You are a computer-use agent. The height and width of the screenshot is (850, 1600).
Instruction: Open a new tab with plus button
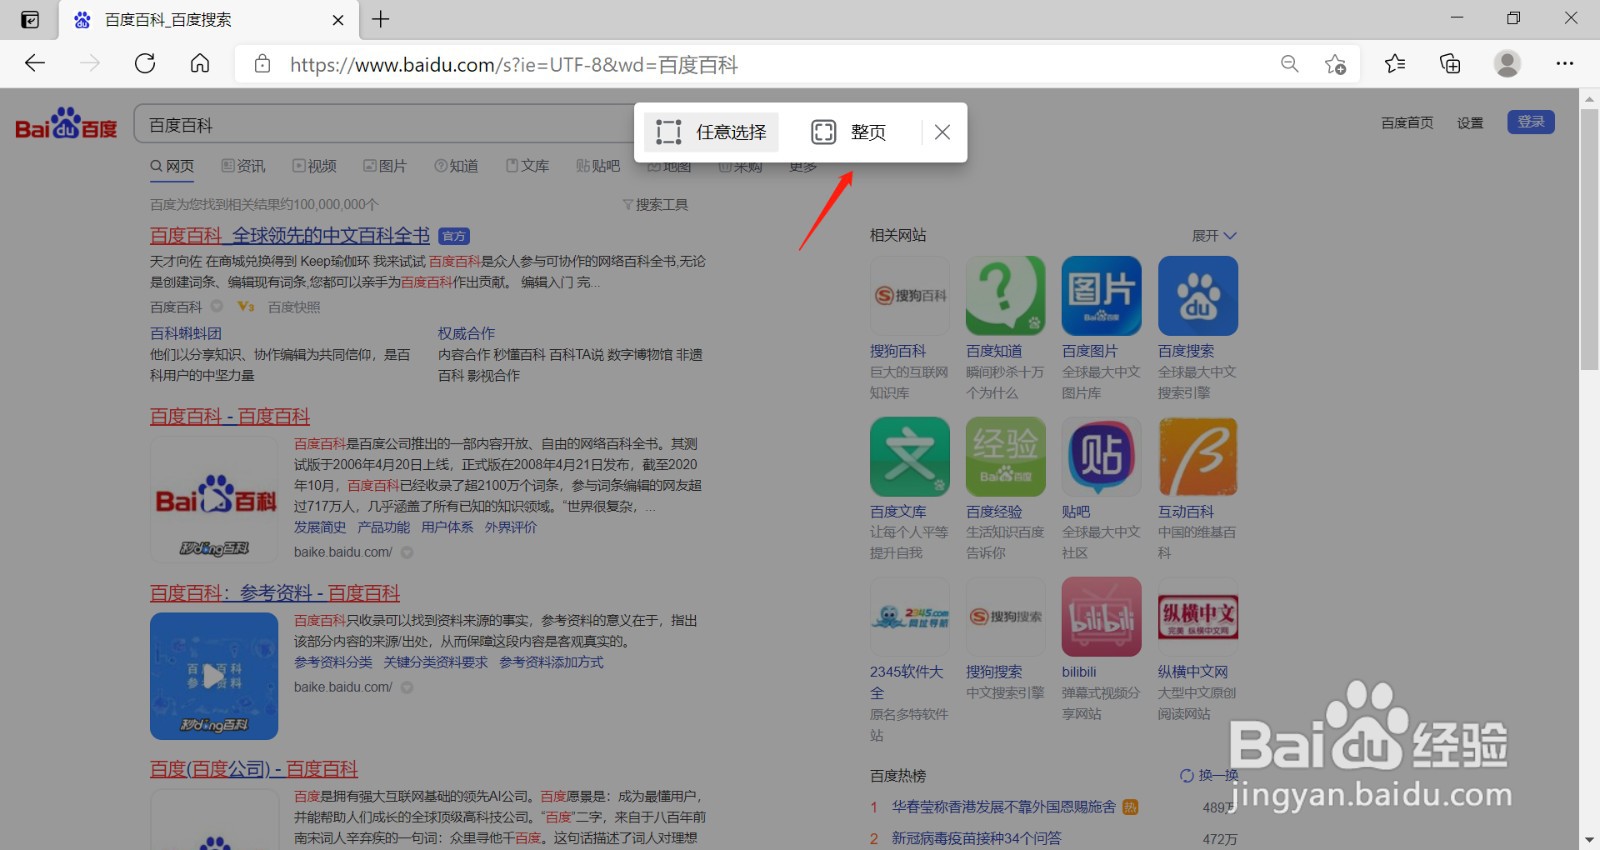381,19
